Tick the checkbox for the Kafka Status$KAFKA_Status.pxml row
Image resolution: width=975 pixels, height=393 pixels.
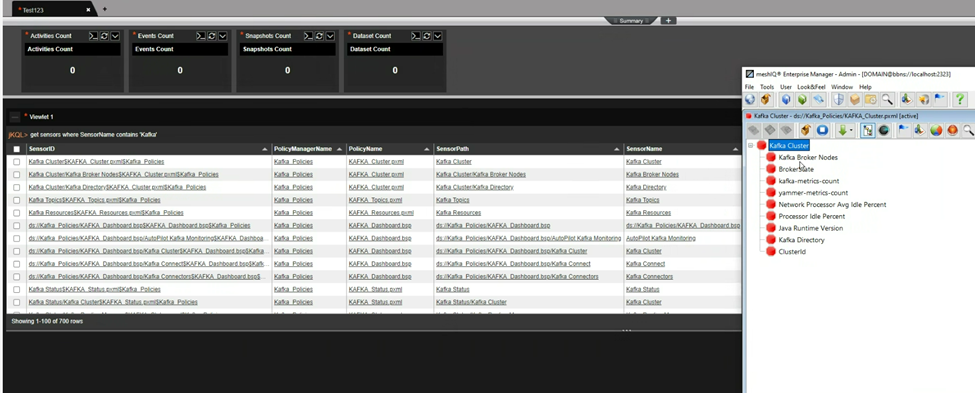tap(17, 289)
